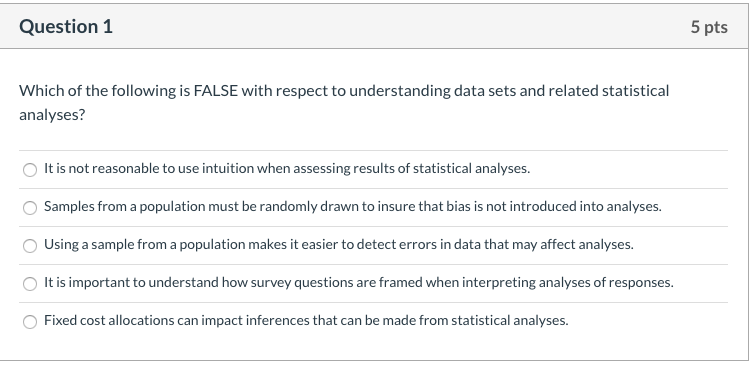Mark the radio button for easier error detection
This screenshot has height=366, width=753.
click(30, 245)
